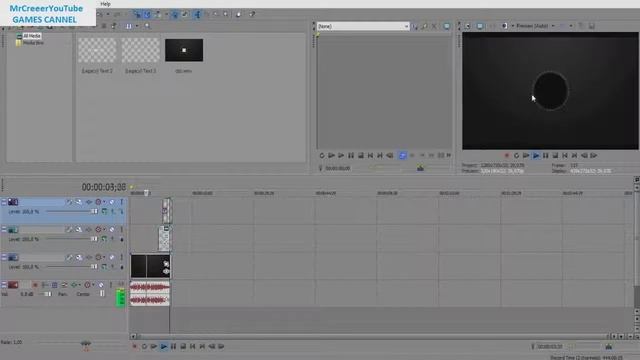Click the Trimmer external monitor icon

tap(447, 27)
